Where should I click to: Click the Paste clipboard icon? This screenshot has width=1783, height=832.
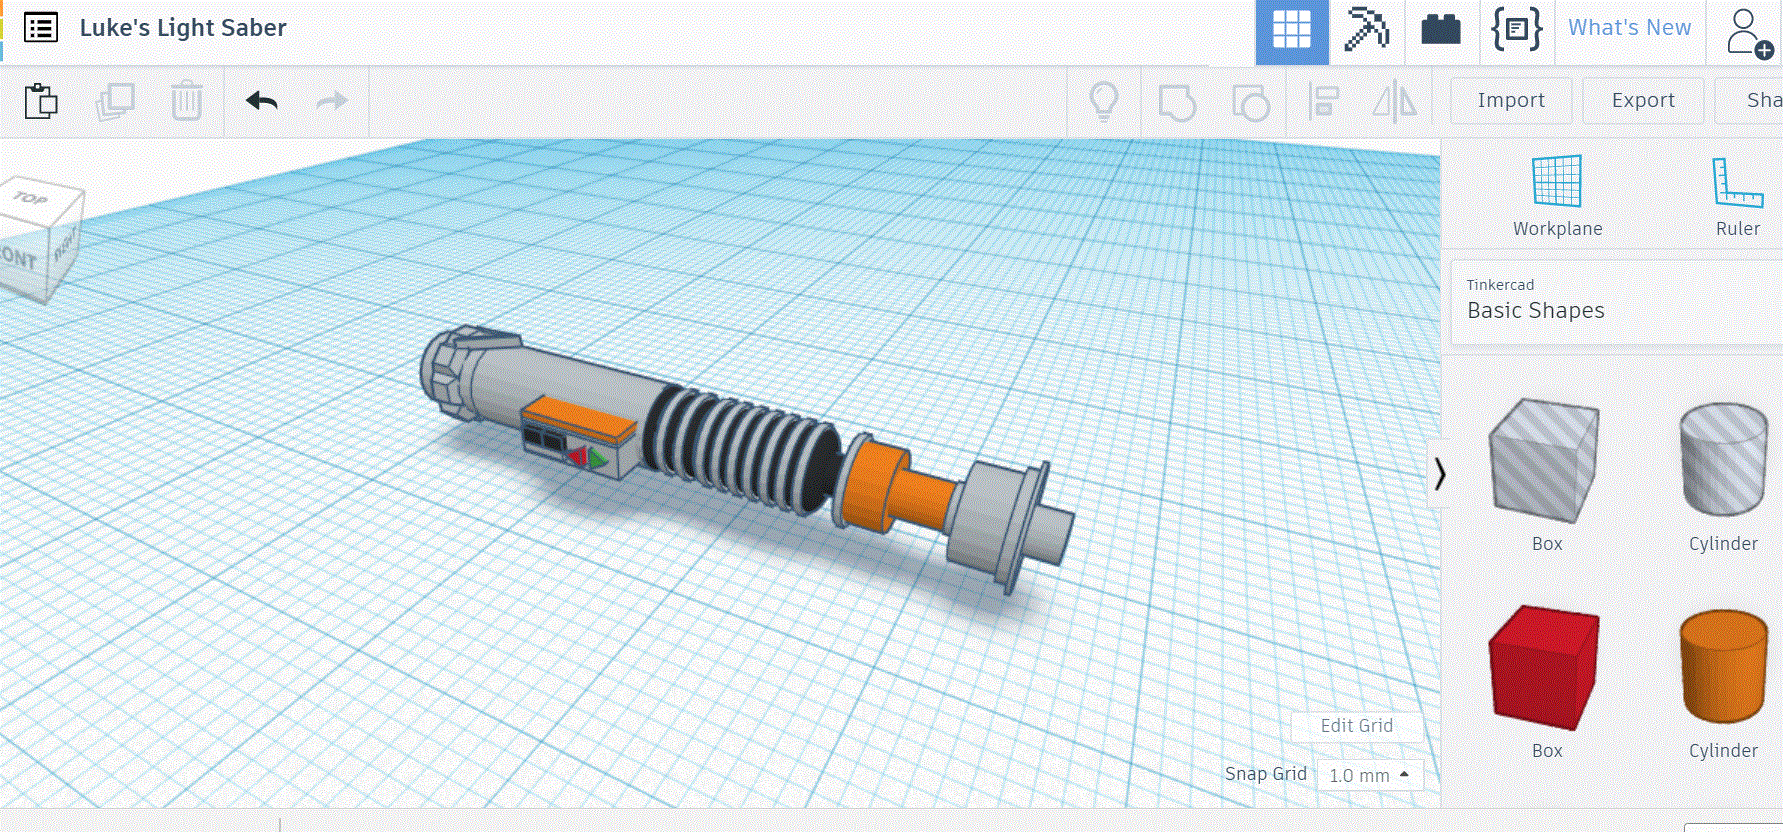pyautogui.click(x=41, y=101)
